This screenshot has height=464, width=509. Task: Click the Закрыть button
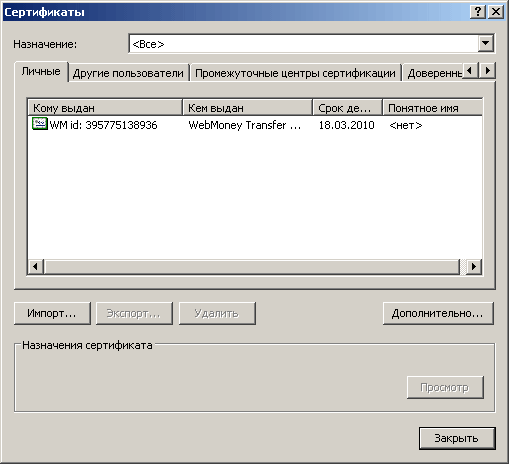[x=457, y=438]
